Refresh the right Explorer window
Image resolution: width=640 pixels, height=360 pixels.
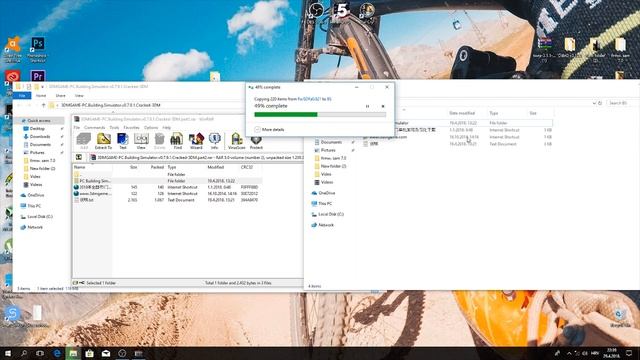coord(600,103)
